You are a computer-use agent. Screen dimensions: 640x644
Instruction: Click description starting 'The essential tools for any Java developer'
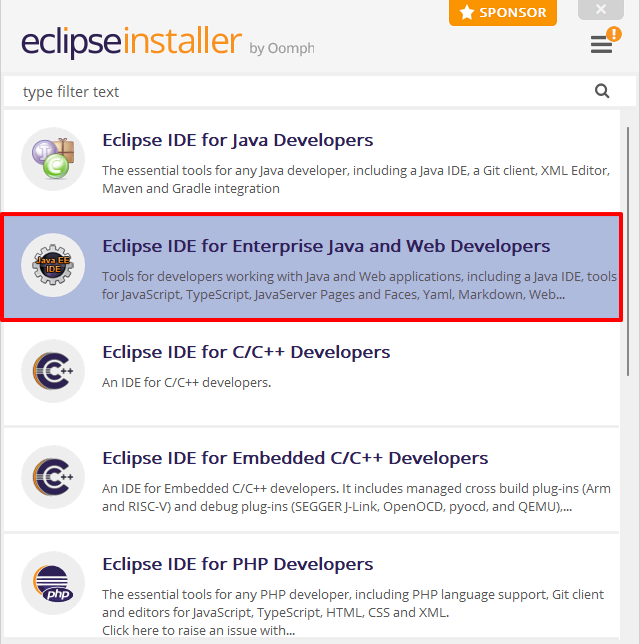click(356, 179)
